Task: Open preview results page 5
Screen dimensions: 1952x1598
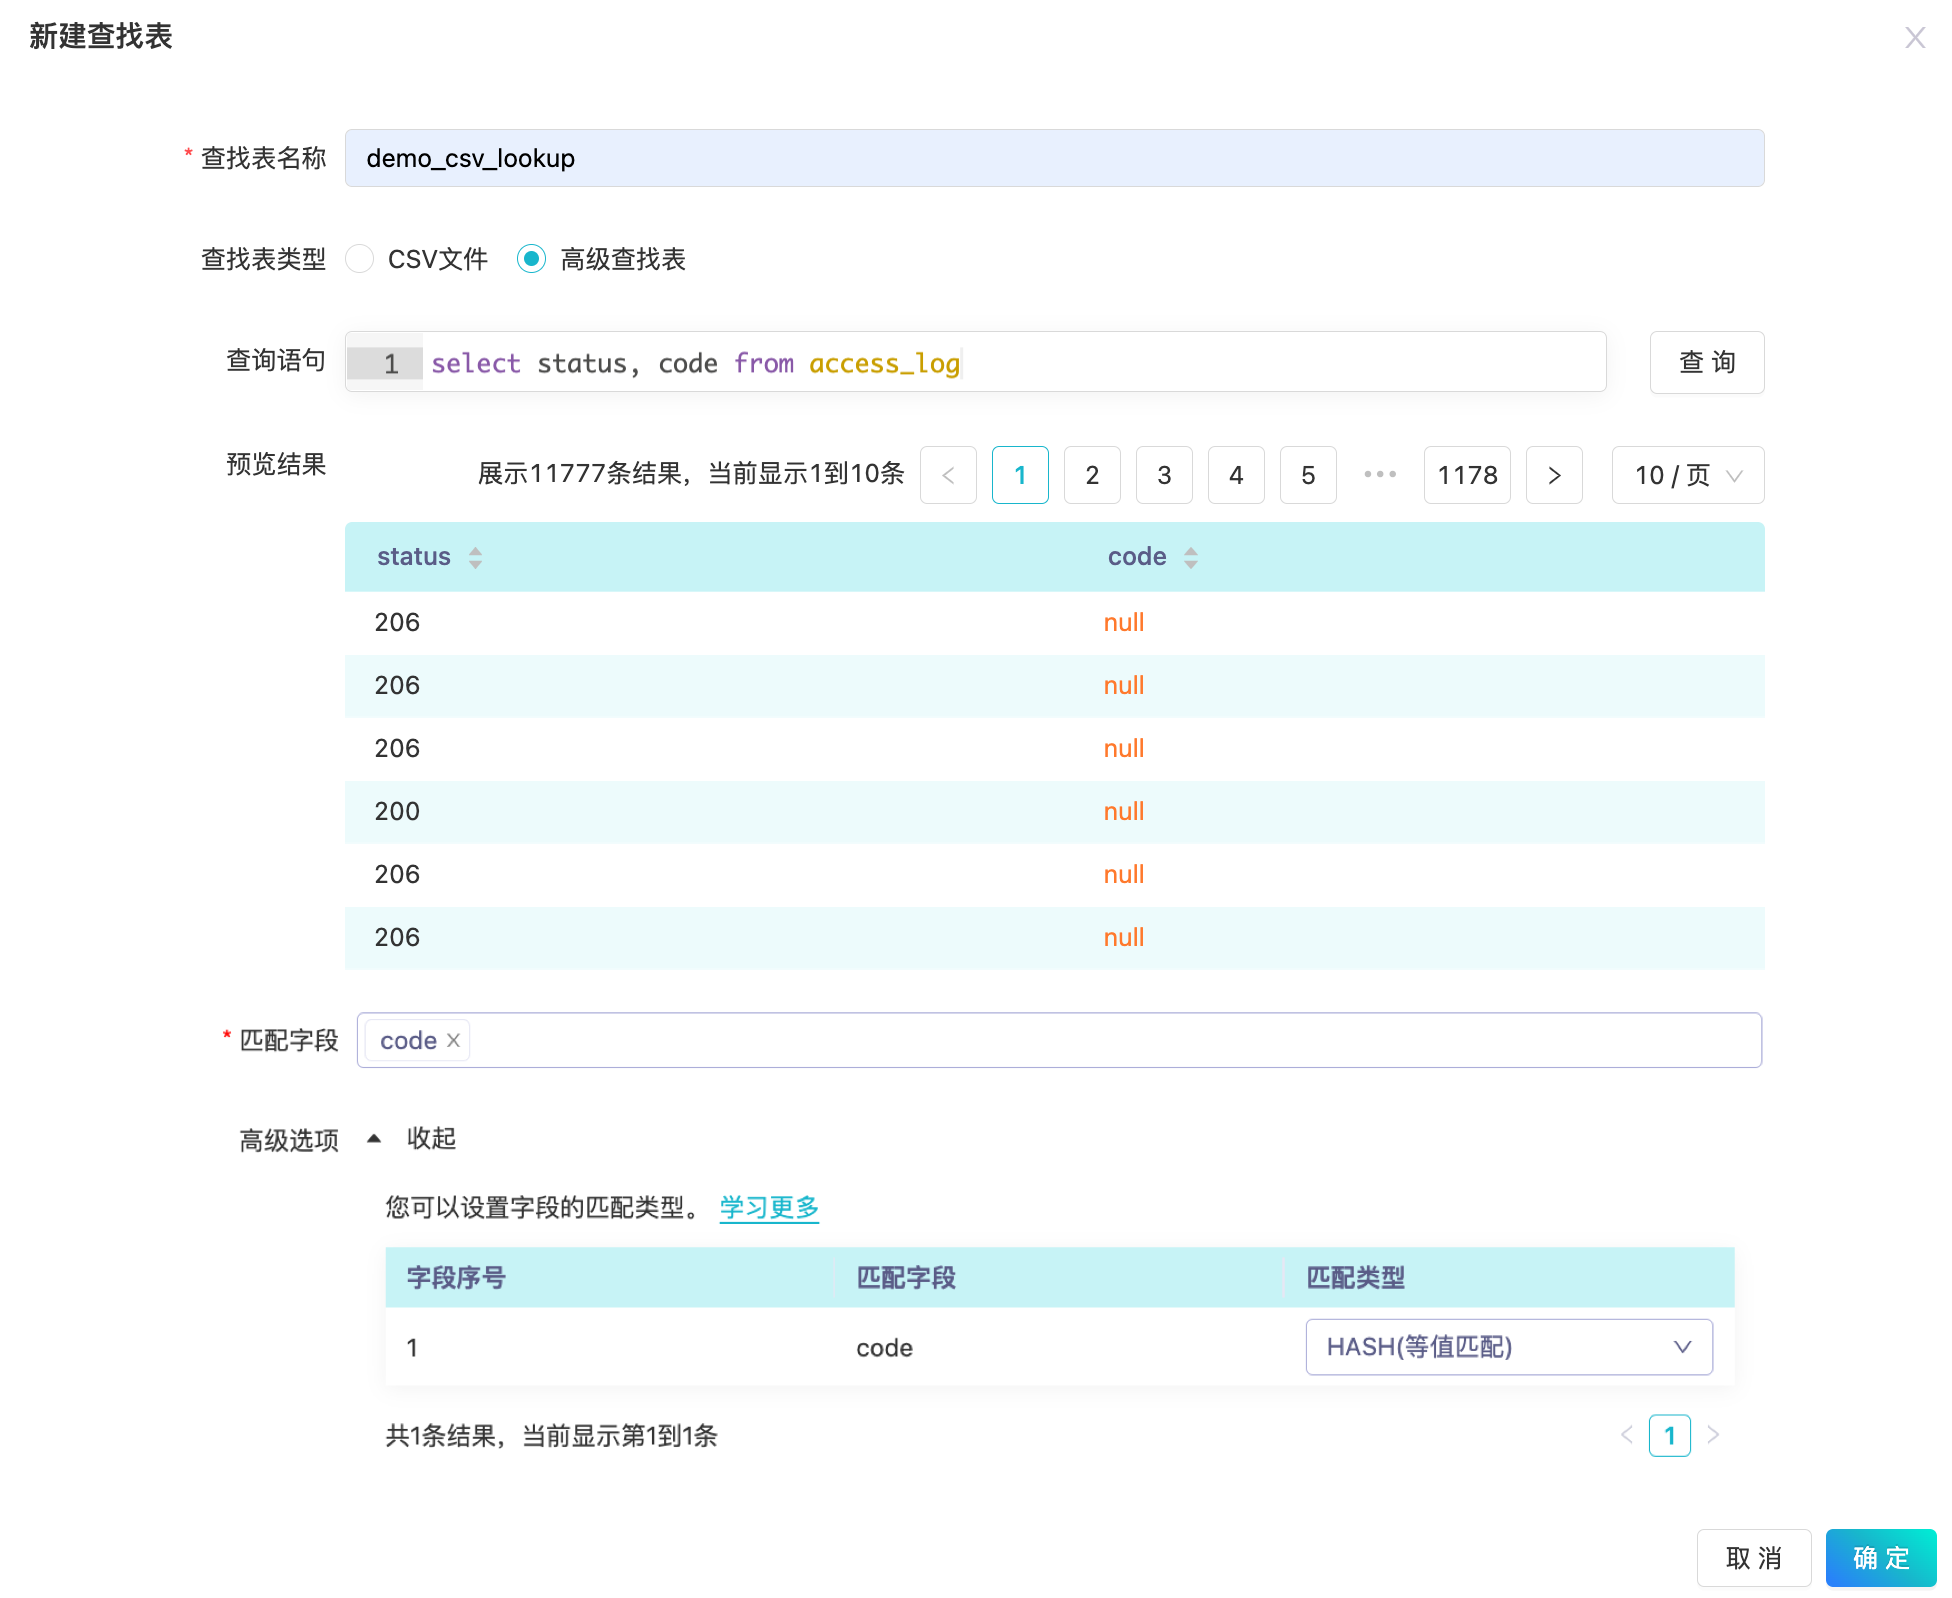Action: [x=1308, y=475]
